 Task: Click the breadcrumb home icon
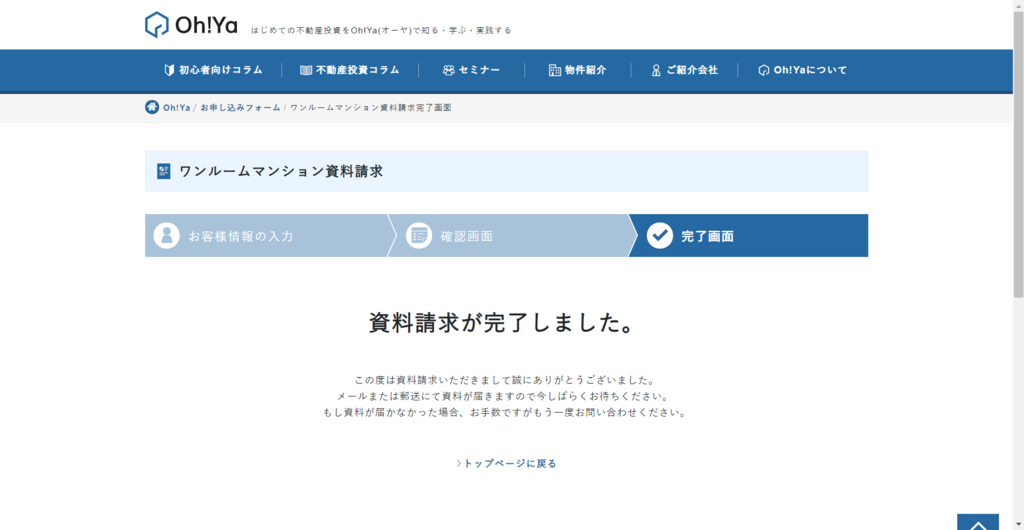[x=152, y=107]
